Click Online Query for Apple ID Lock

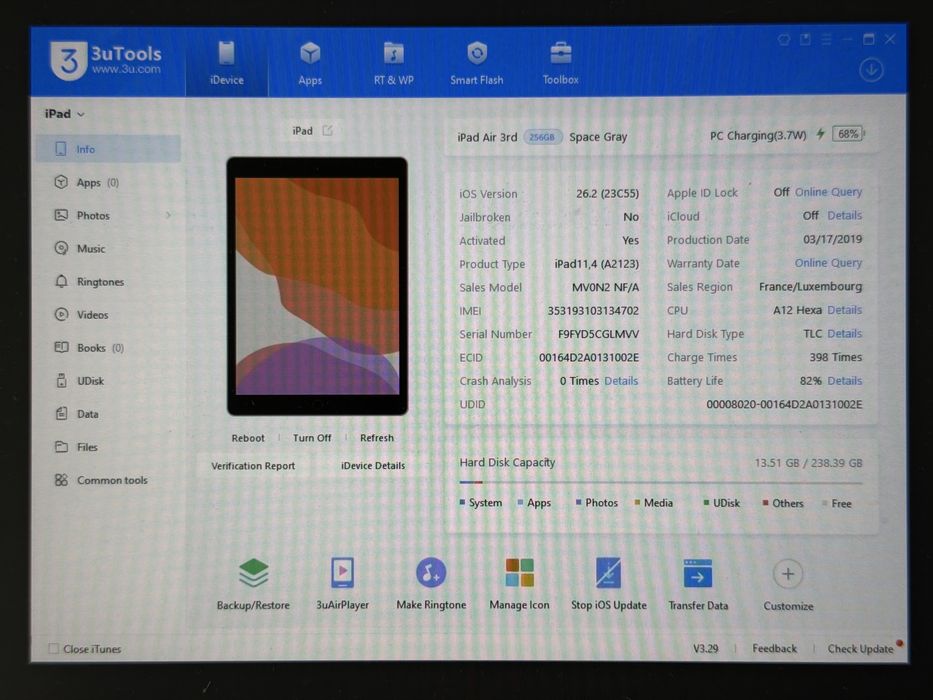pyautogui.click(x=828, y=192)
